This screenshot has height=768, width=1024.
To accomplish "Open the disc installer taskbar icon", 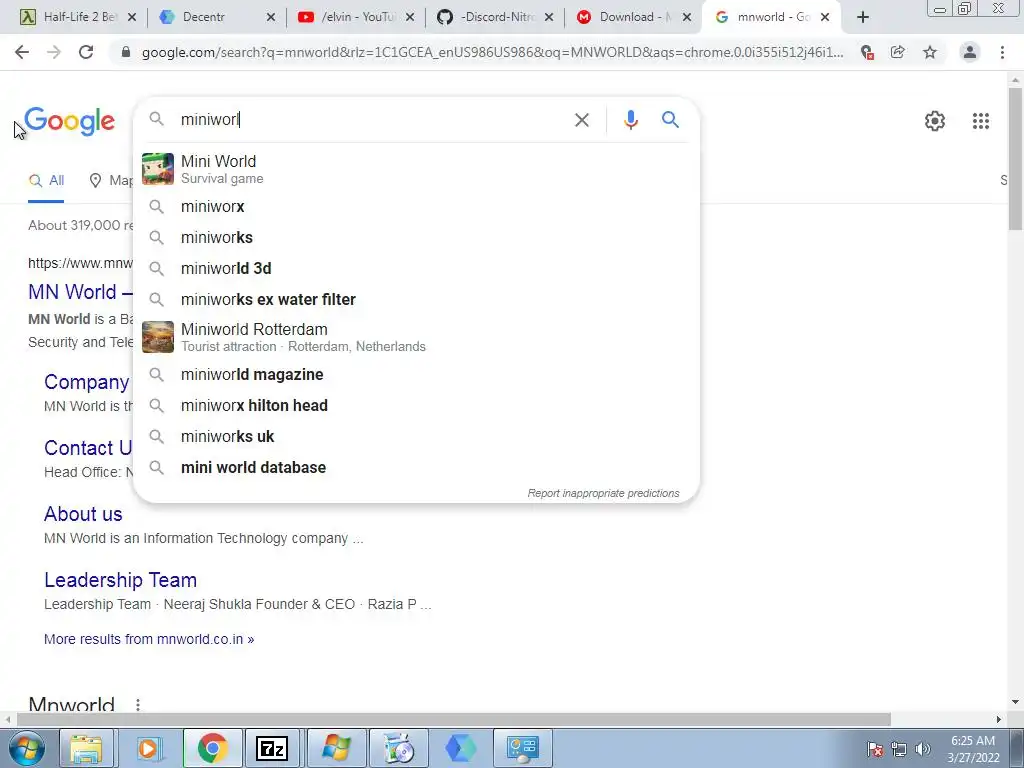I will click(398, 748).
